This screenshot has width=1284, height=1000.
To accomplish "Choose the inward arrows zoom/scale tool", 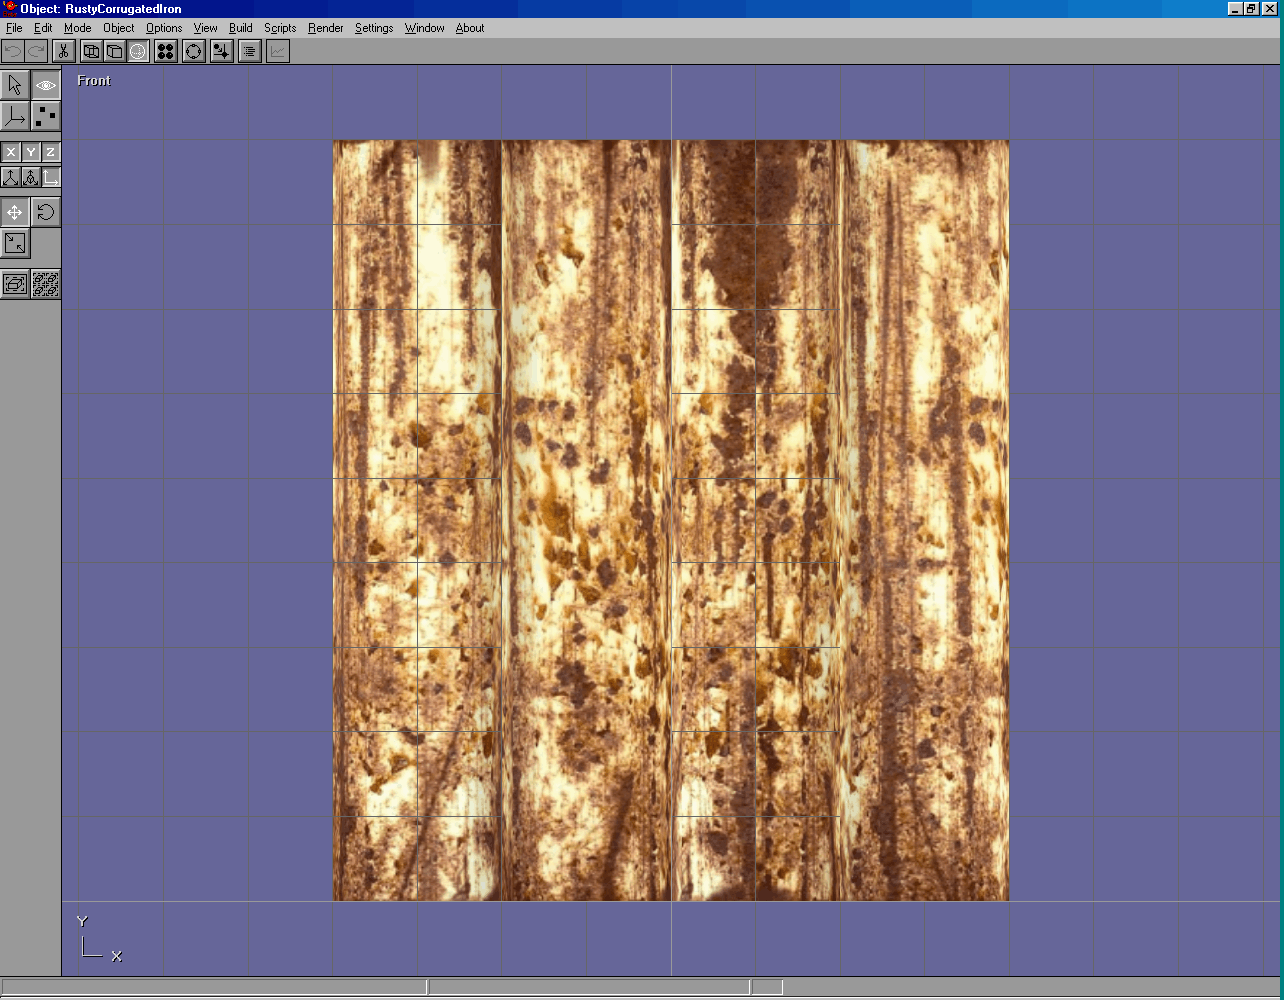I will tap(15, 243).
